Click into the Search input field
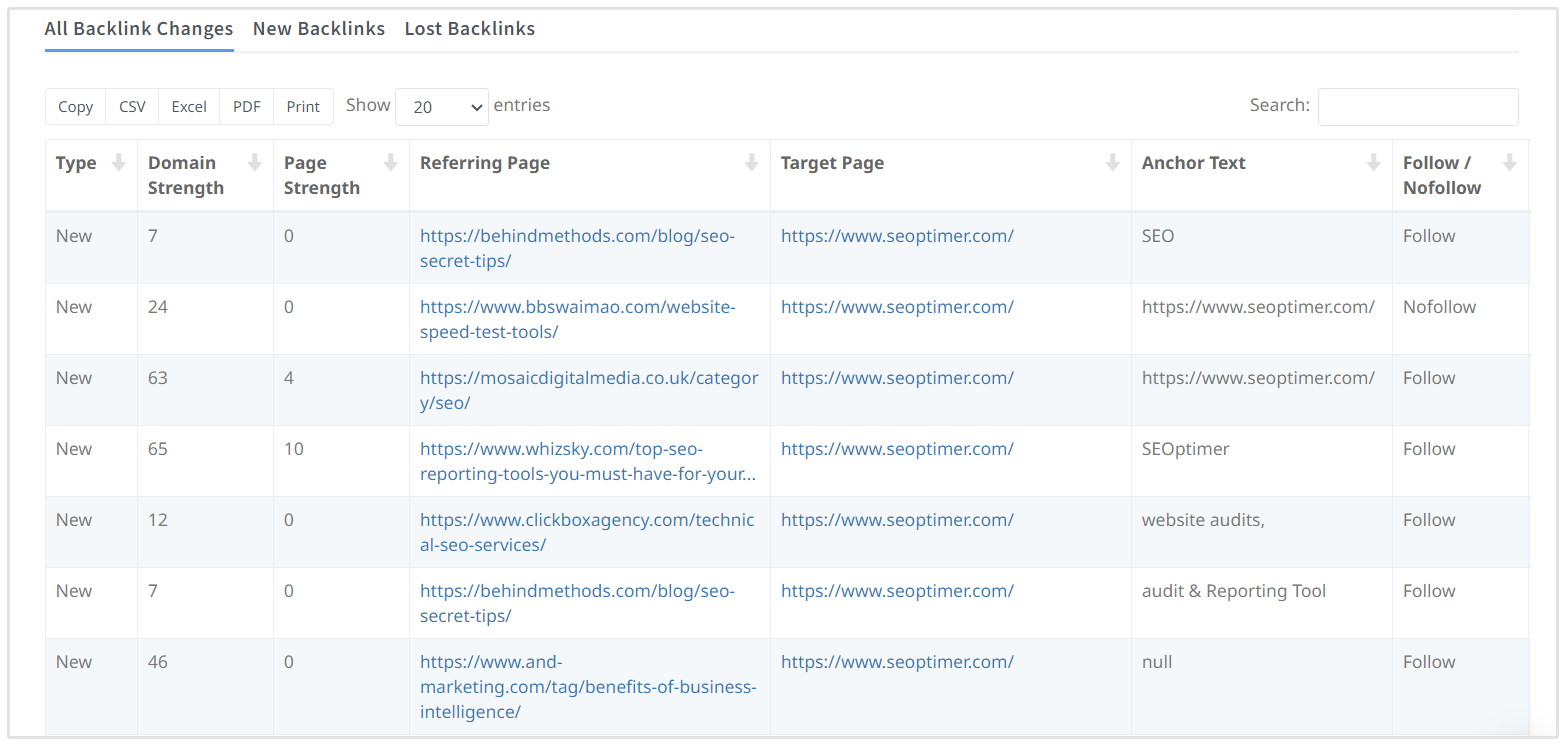Viewport: 1566px width, 746px height. 1417,107
